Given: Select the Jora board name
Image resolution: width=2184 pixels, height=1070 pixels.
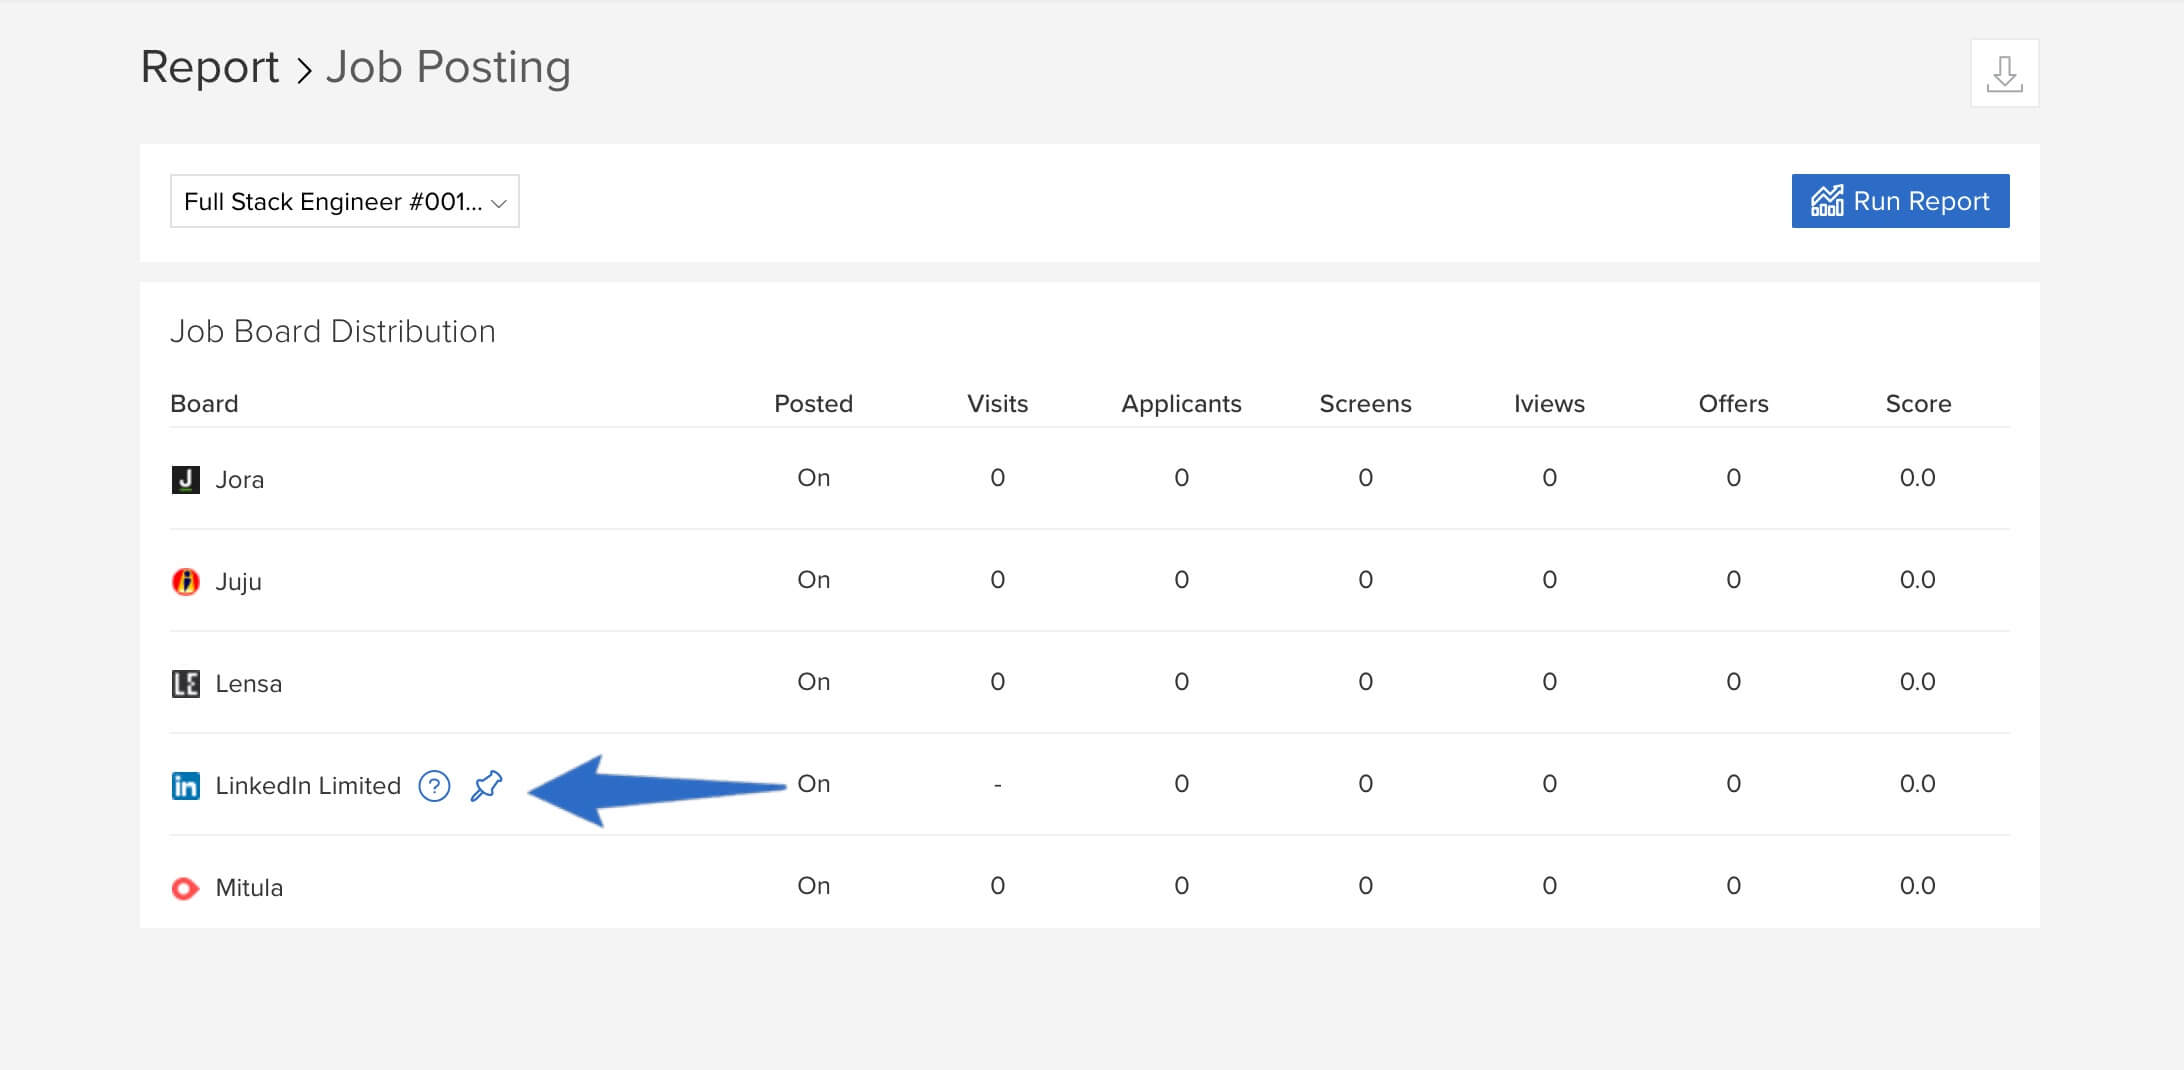Looking at the screenshot, I should coord(240,480).
